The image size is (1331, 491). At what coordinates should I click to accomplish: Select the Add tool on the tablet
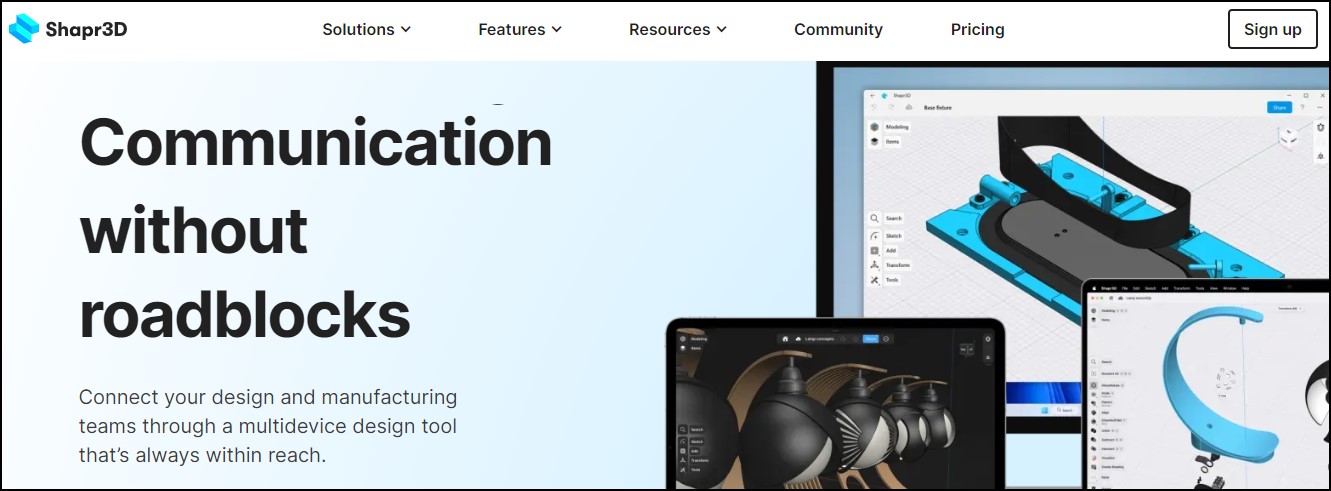pyautogui.click(x=683, y=451)
